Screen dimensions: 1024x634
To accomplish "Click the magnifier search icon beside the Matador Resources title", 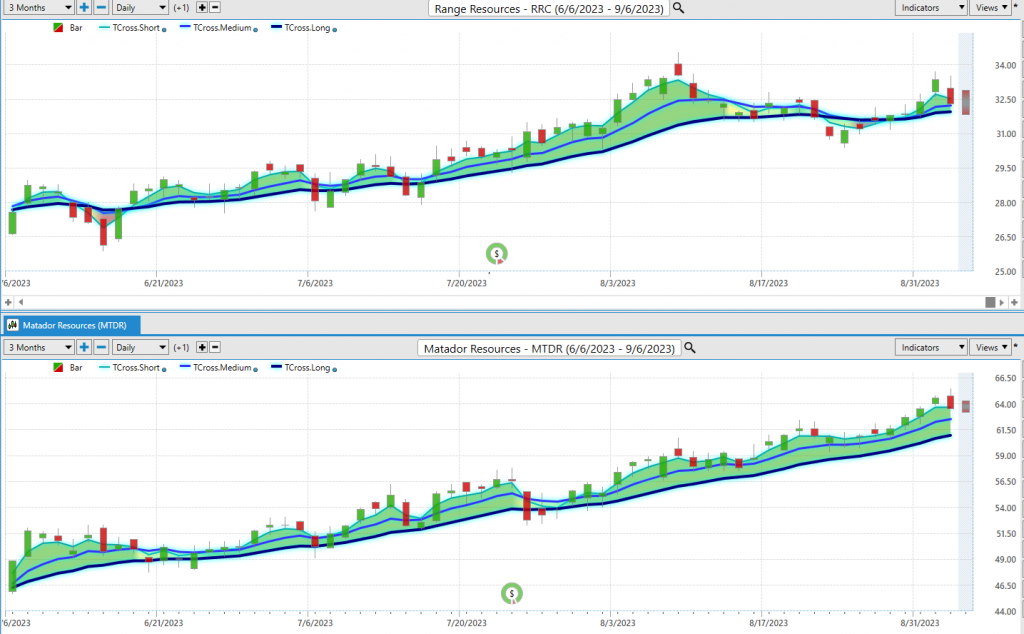I will coord(690,348).
